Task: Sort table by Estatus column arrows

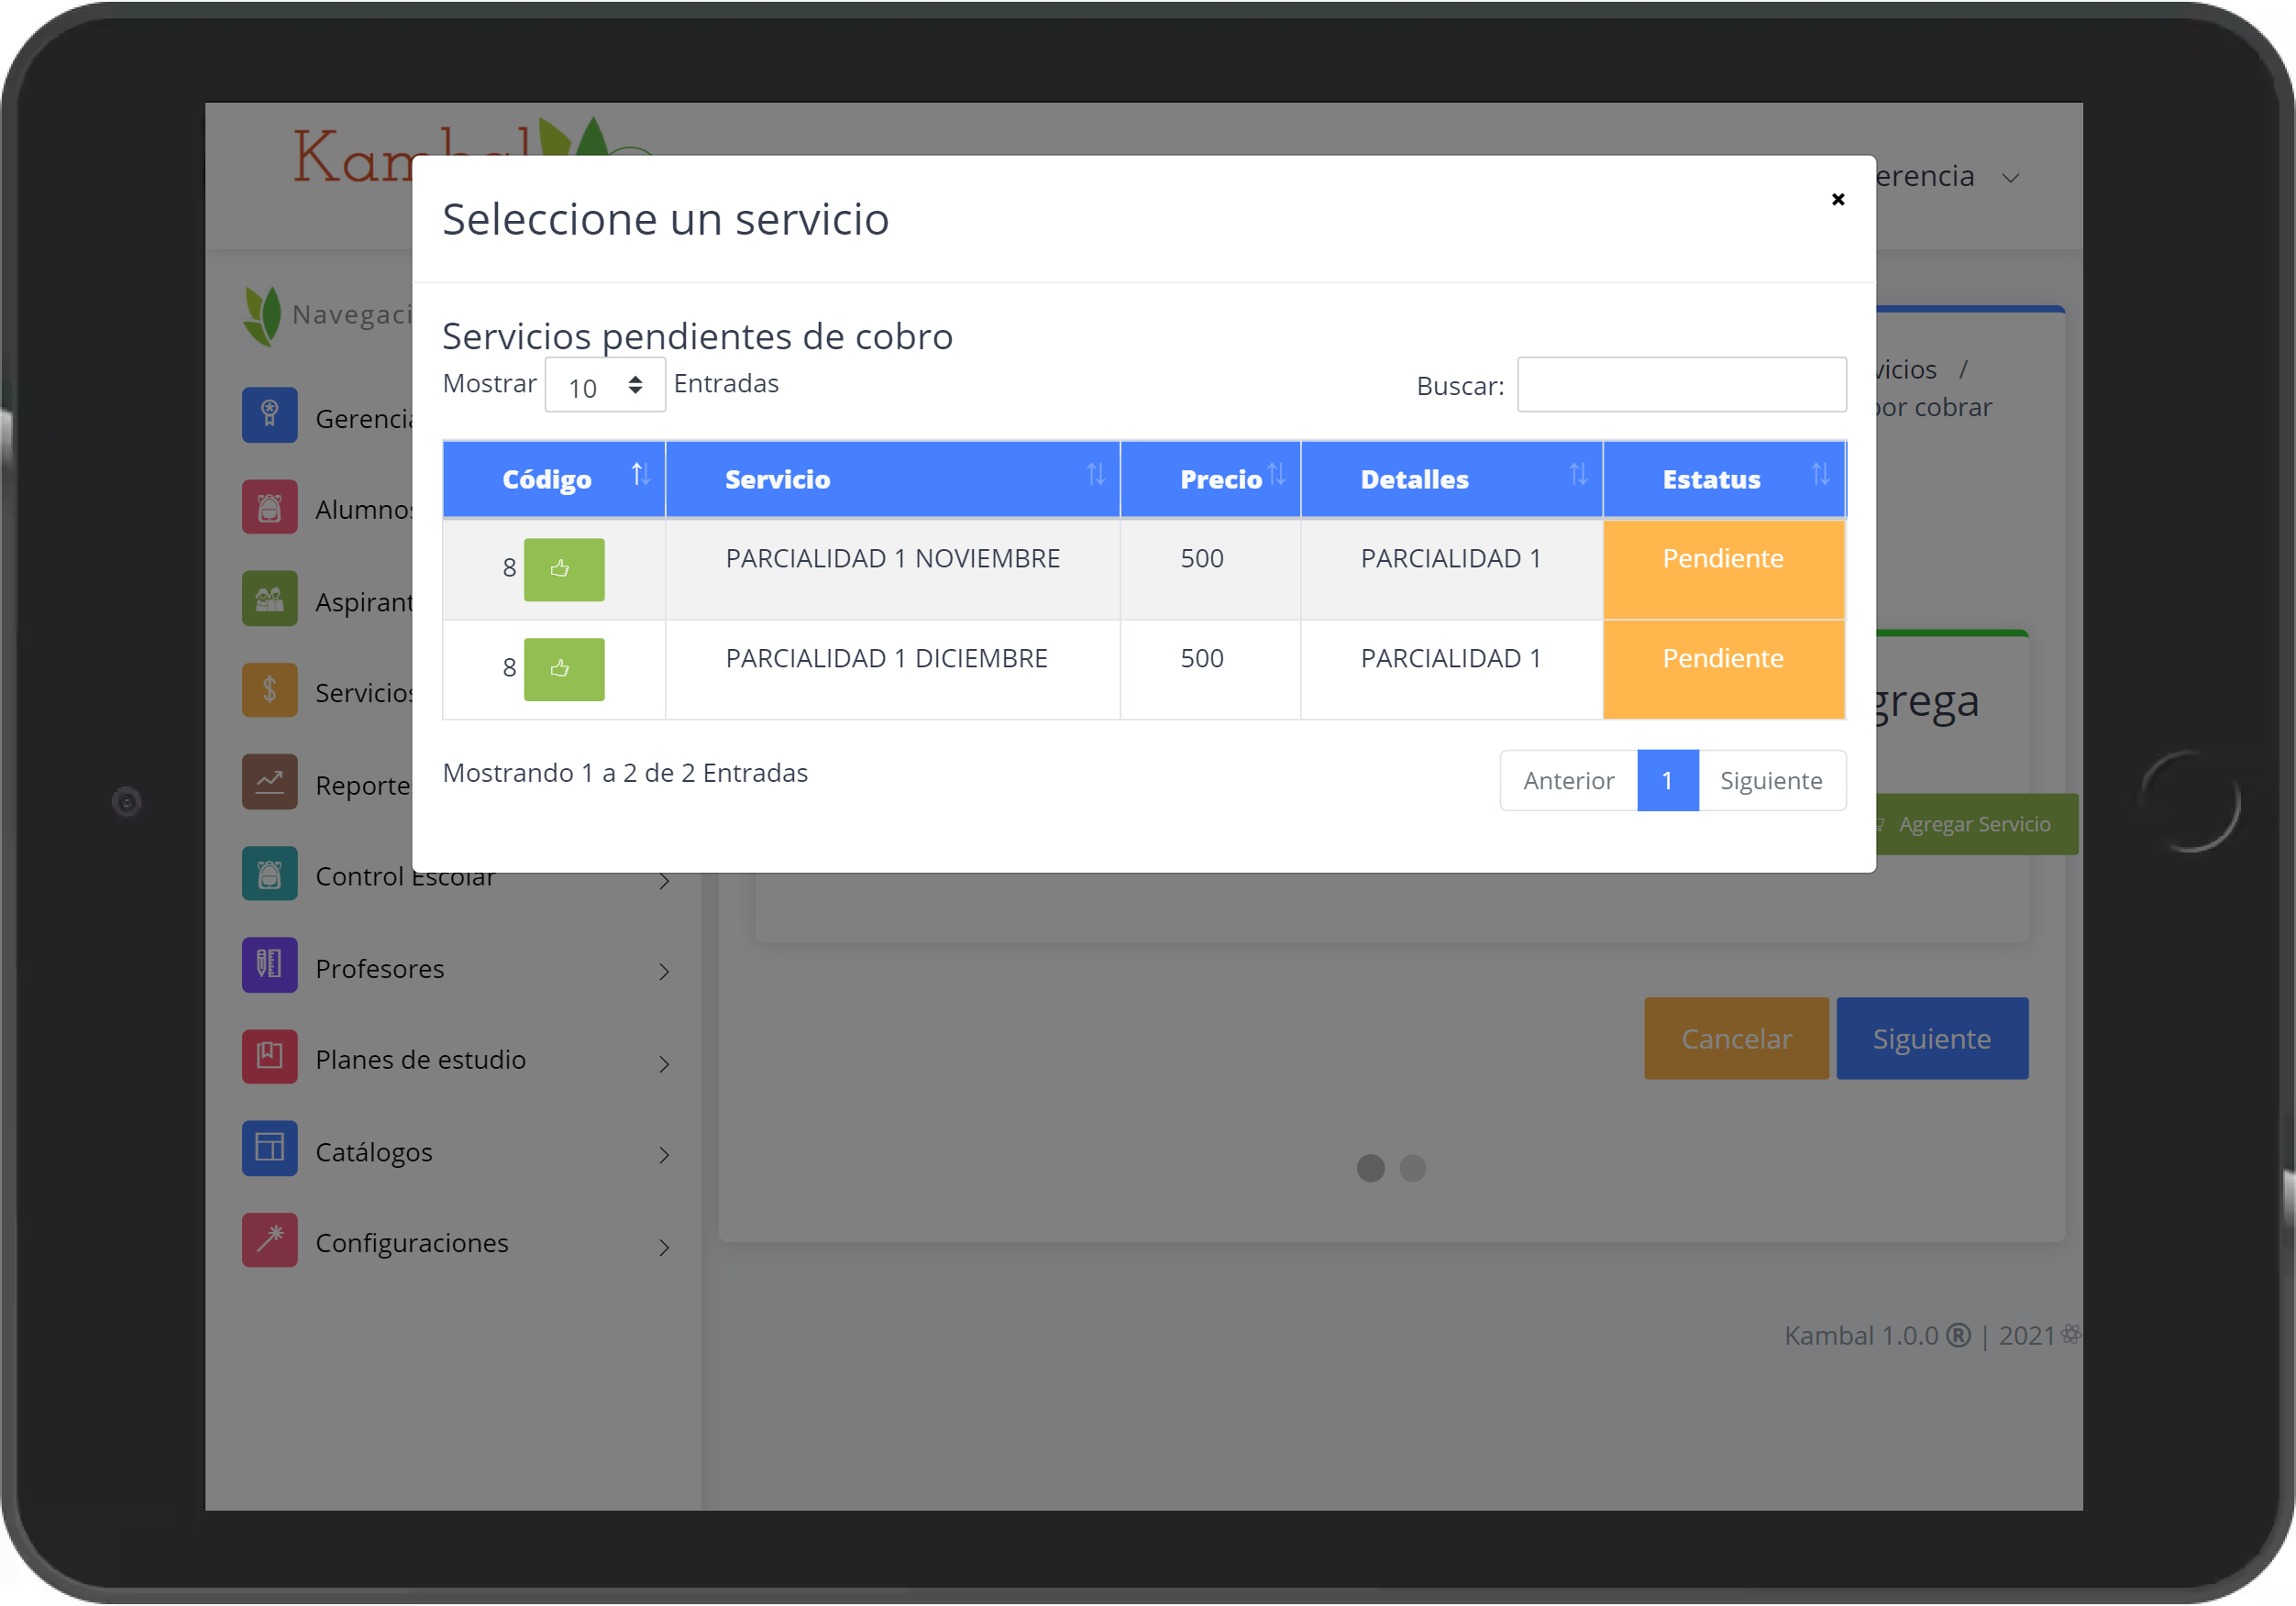Action: click(x=1820, y=473)
